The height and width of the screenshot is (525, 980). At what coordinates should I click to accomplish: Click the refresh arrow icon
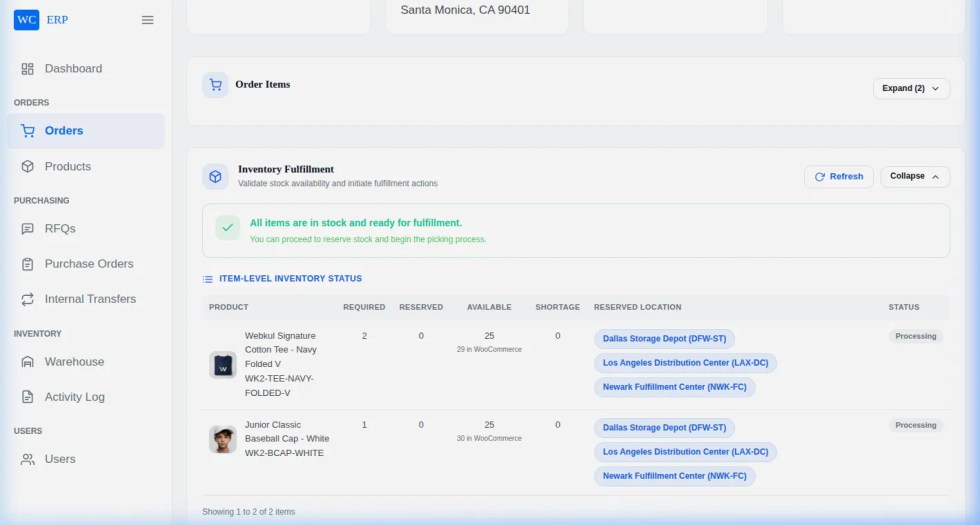(x=819, y=177)
